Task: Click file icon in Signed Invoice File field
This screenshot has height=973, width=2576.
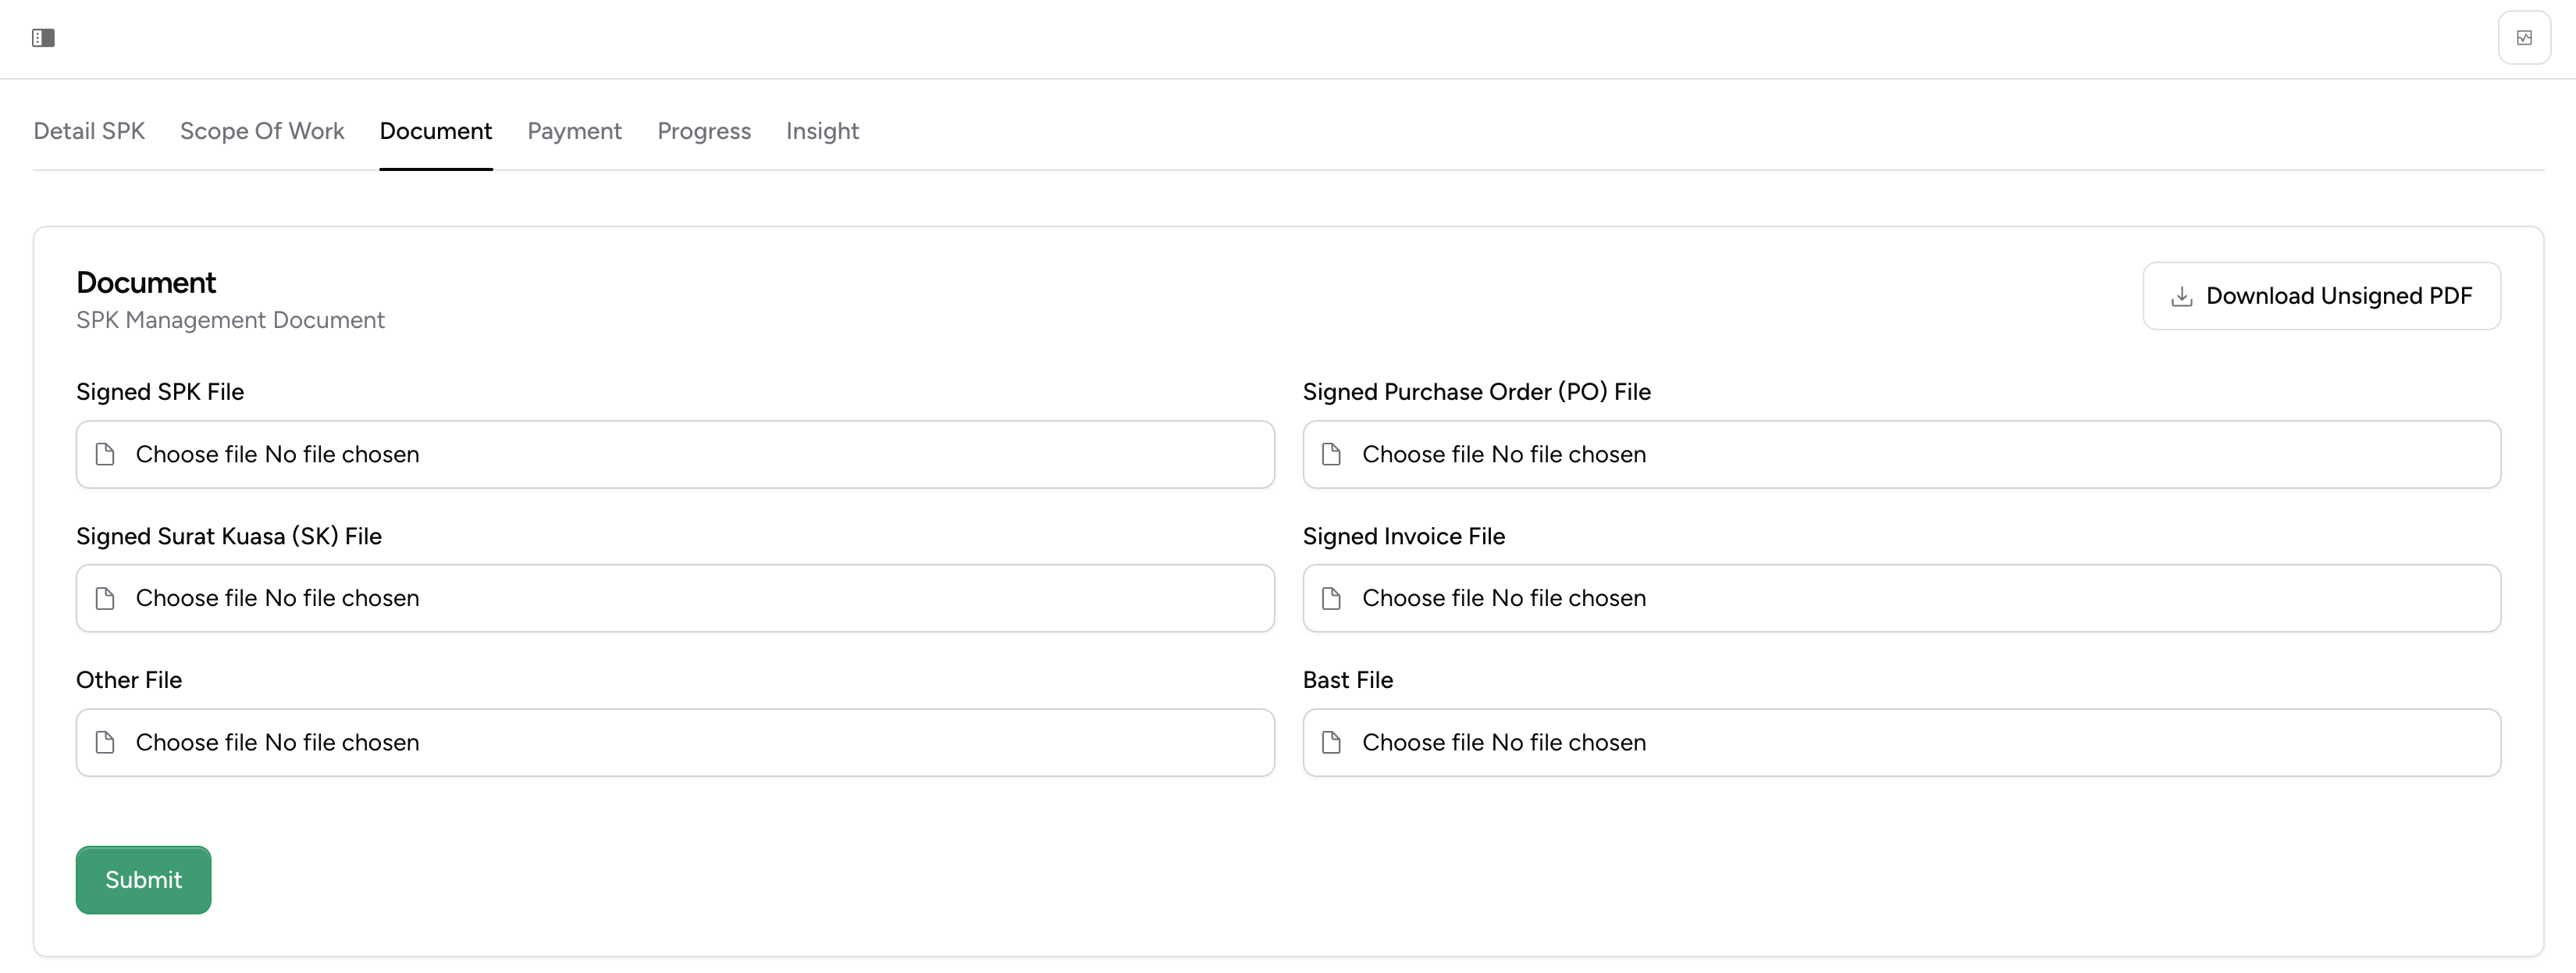Action: pyautogui.click(x=1331, y=598)
